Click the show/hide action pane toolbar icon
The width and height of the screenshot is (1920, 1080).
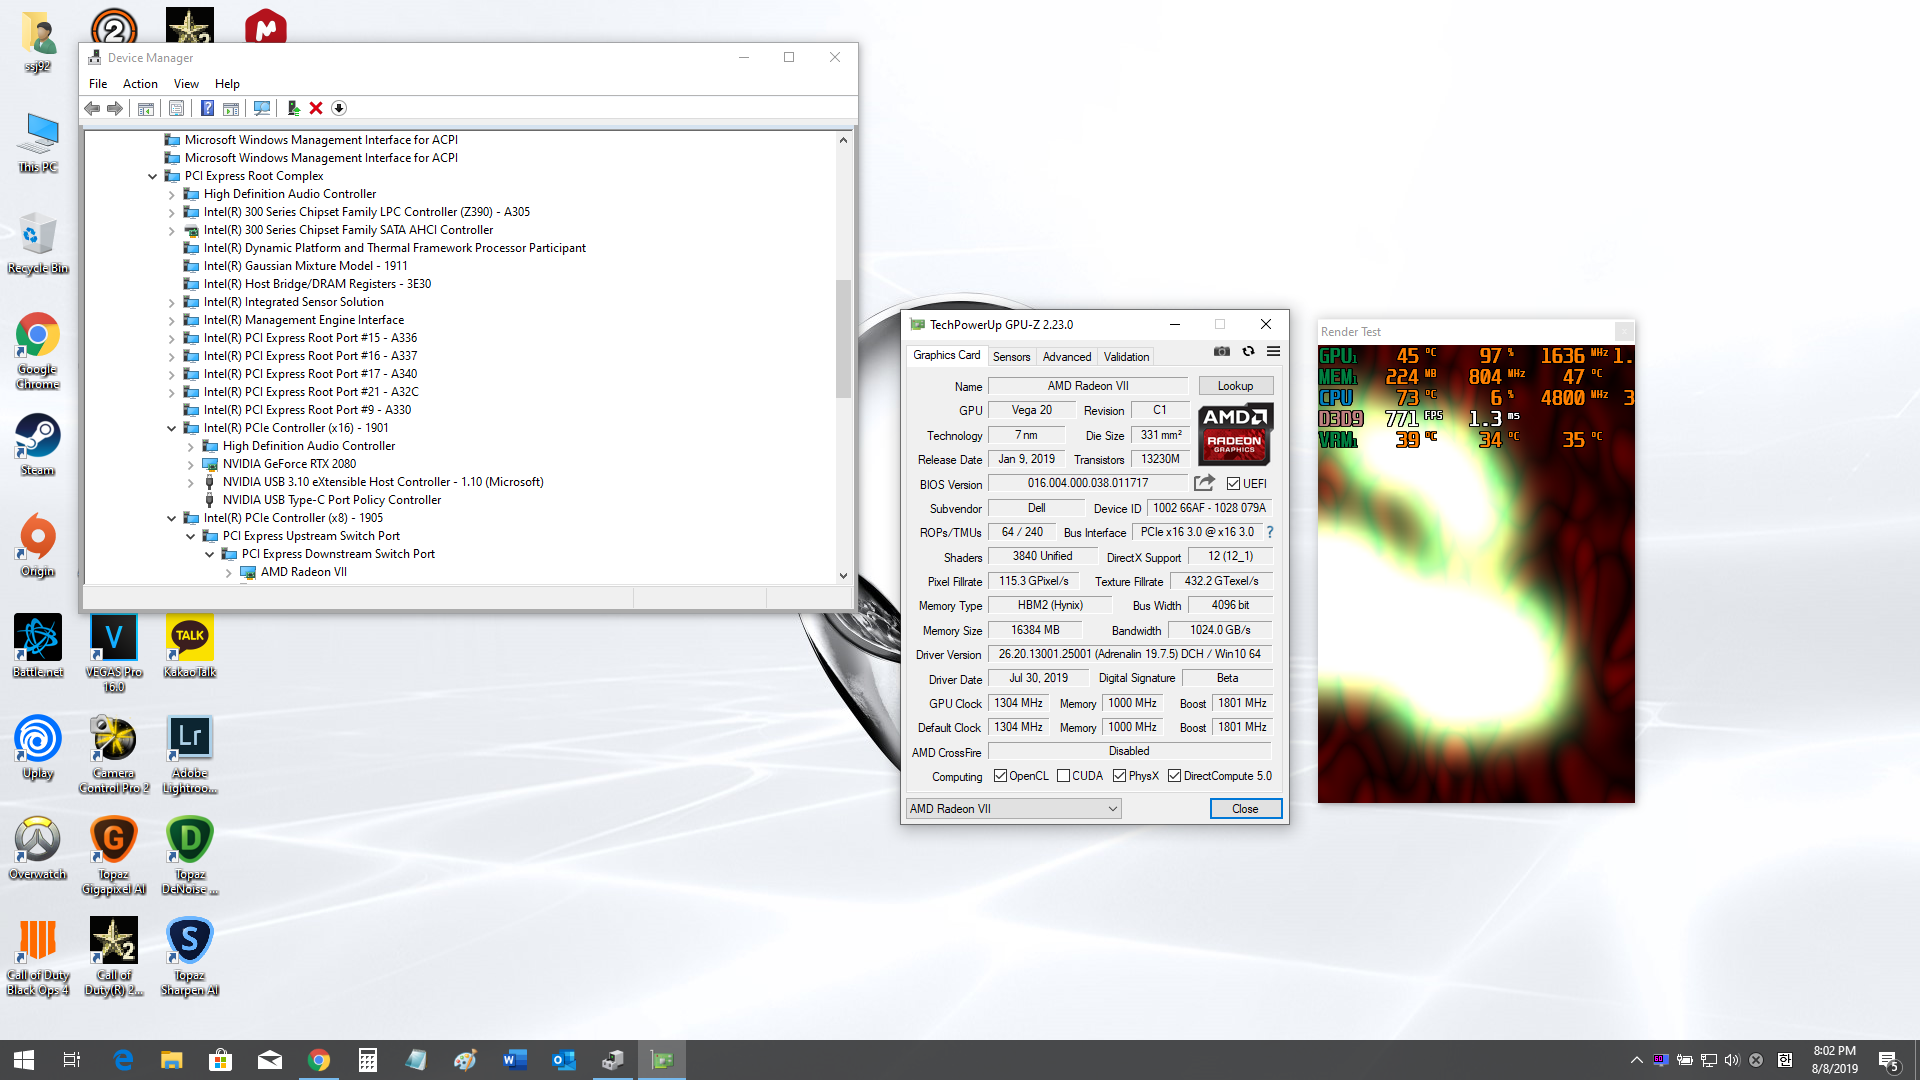coord(231,108)
